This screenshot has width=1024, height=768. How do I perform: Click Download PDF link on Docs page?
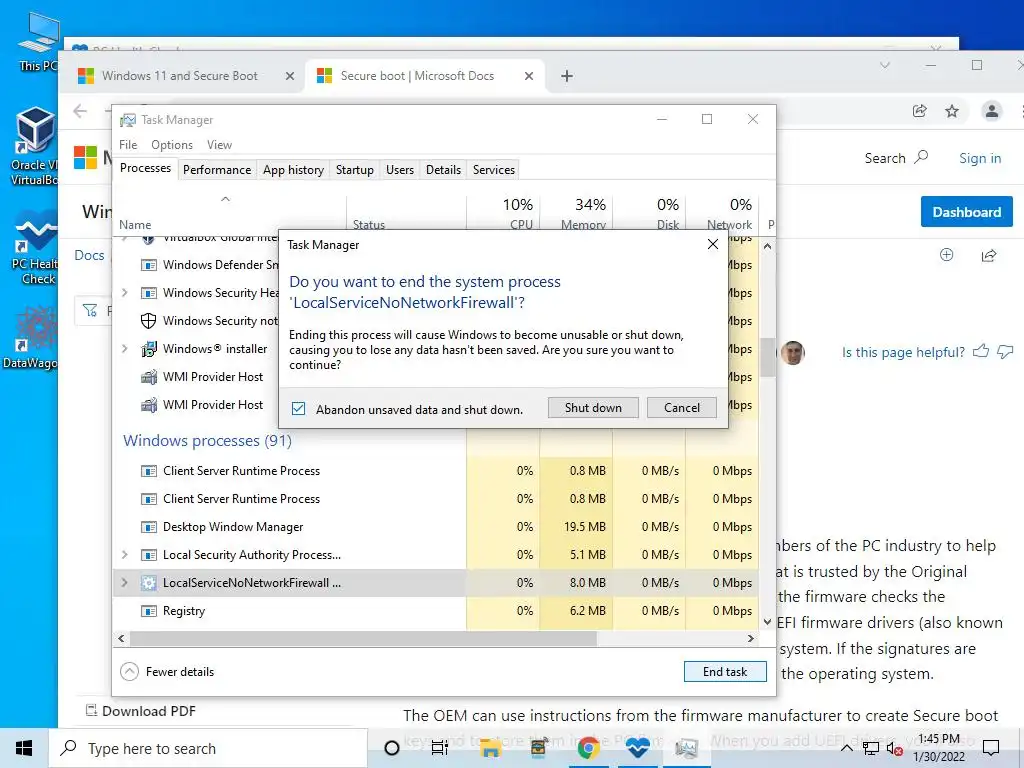point(141,711)
